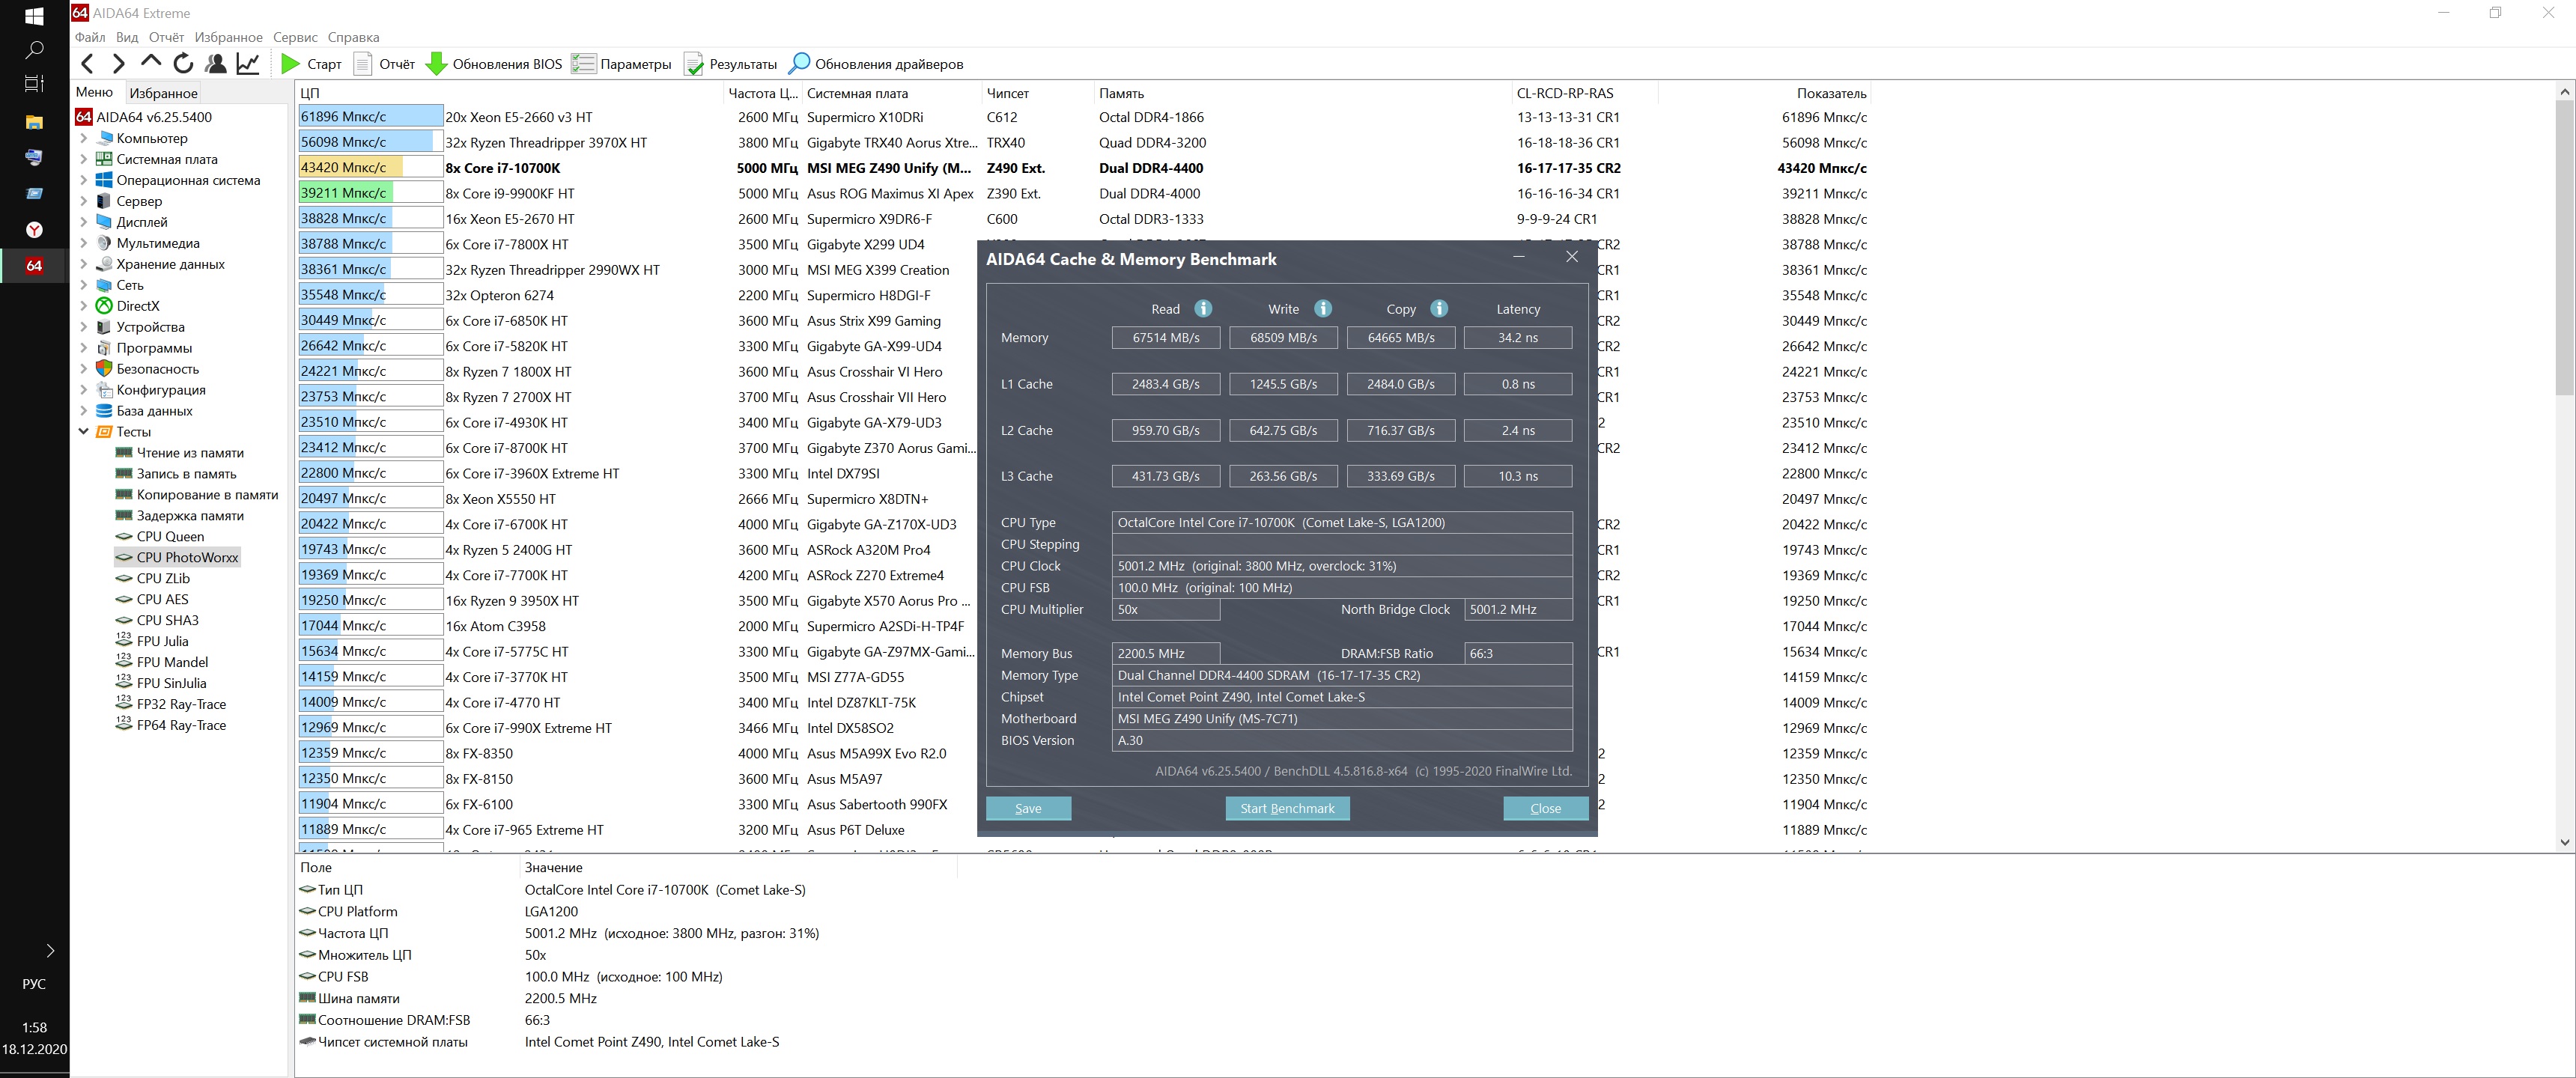Click the Read info icon in benchmark
2576x1078 pixels.
1203,309
